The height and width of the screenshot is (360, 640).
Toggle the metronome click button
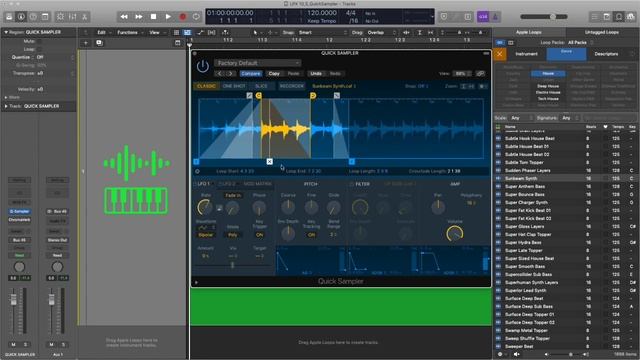pyautogui.click(x=495, y=17)
